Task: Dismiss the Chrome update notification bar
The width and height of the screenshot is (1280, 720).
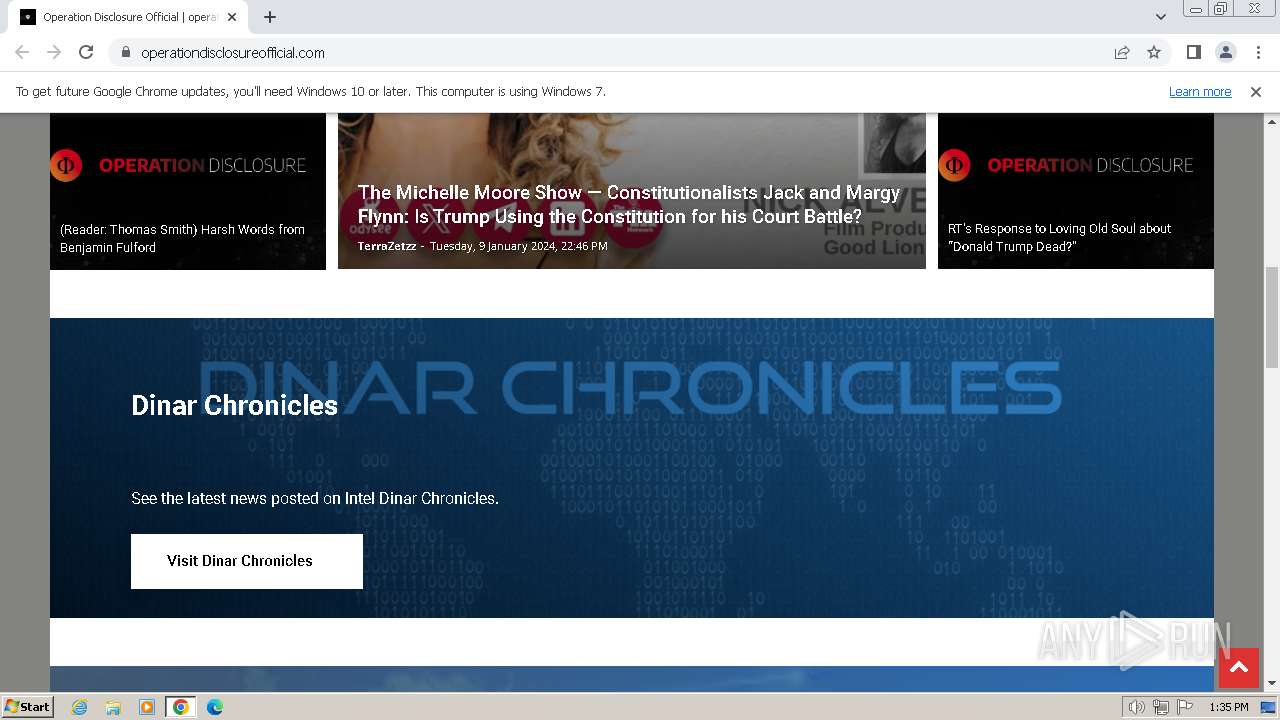Action: pyautogui.click(x=1256, y=91)
